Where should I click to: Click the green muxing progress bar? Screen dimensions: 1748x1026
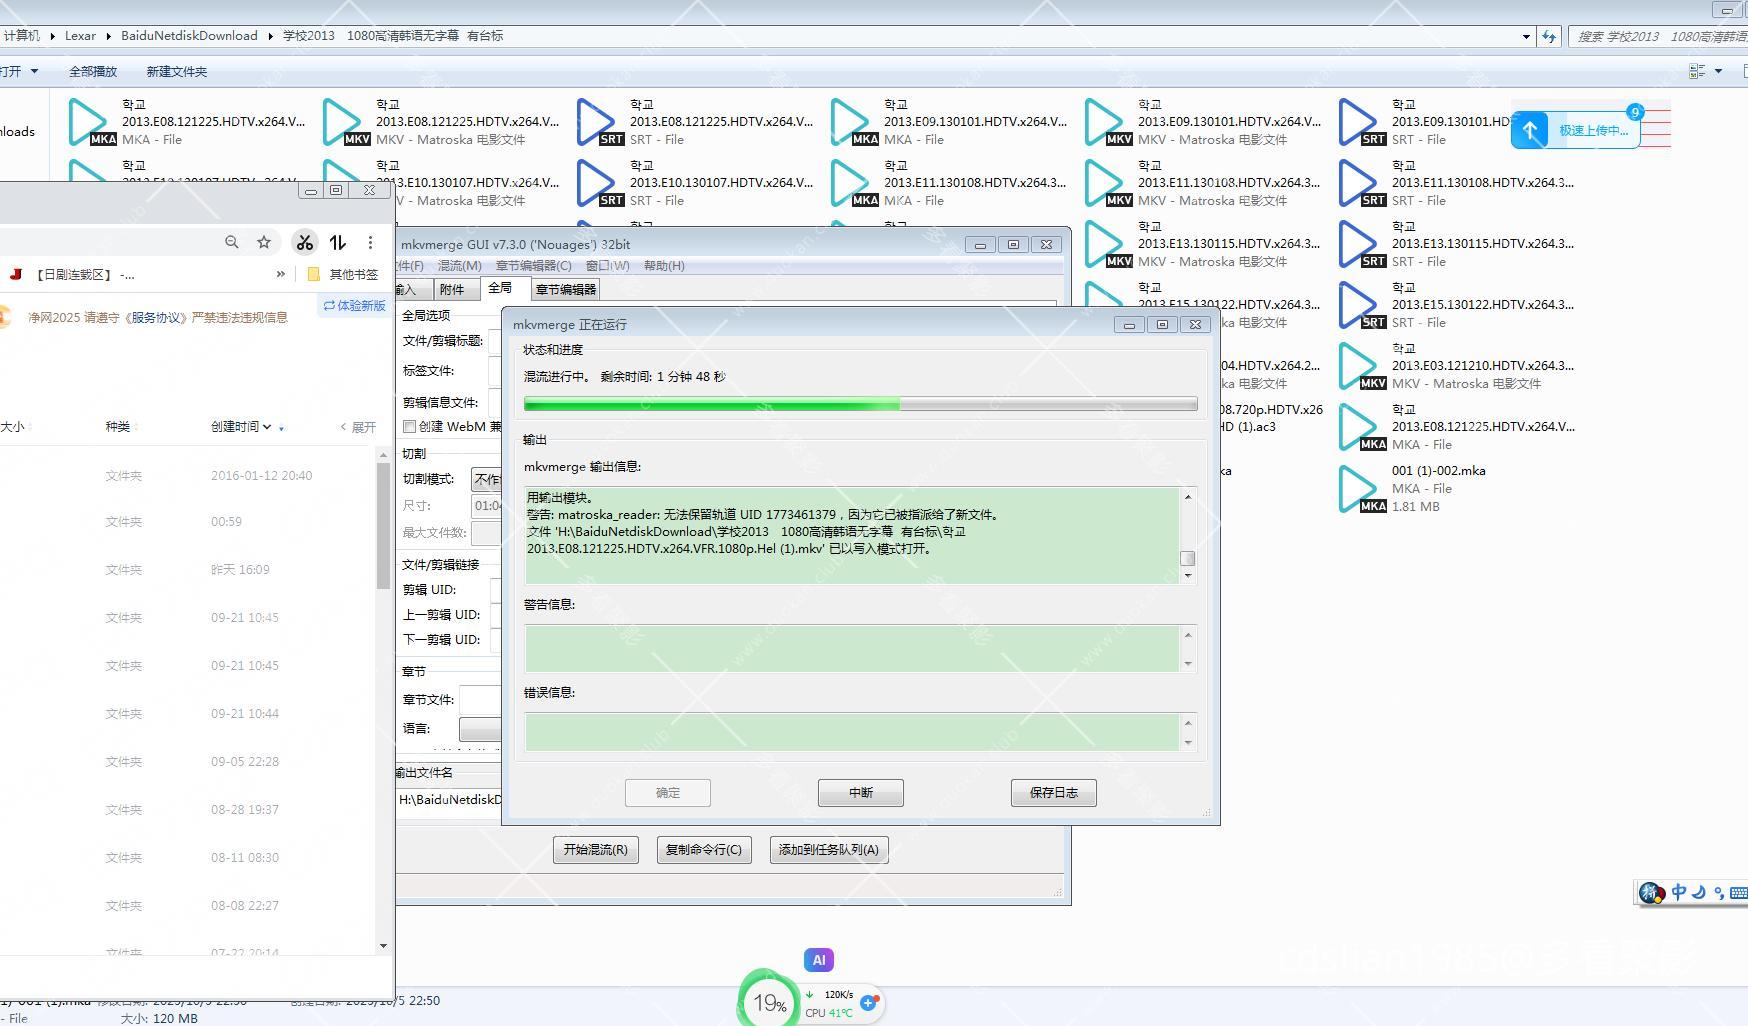860,404
